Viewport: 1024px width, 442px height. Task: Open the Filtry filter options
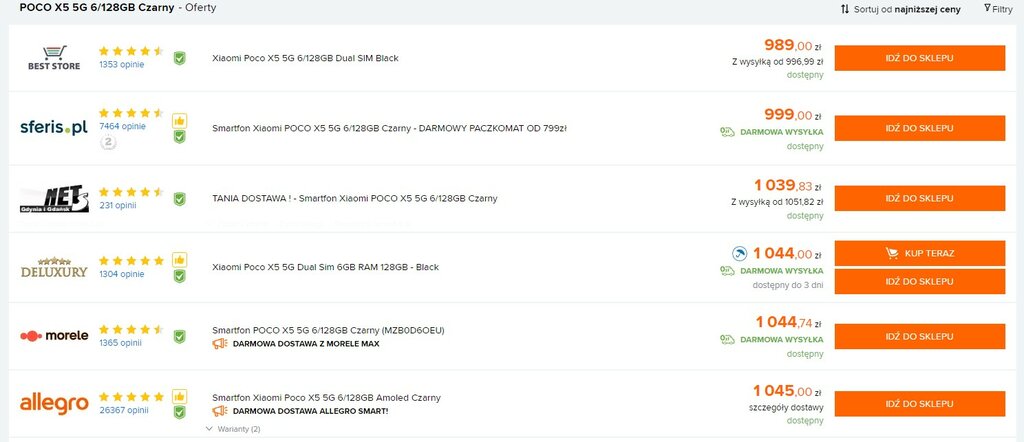998,9
